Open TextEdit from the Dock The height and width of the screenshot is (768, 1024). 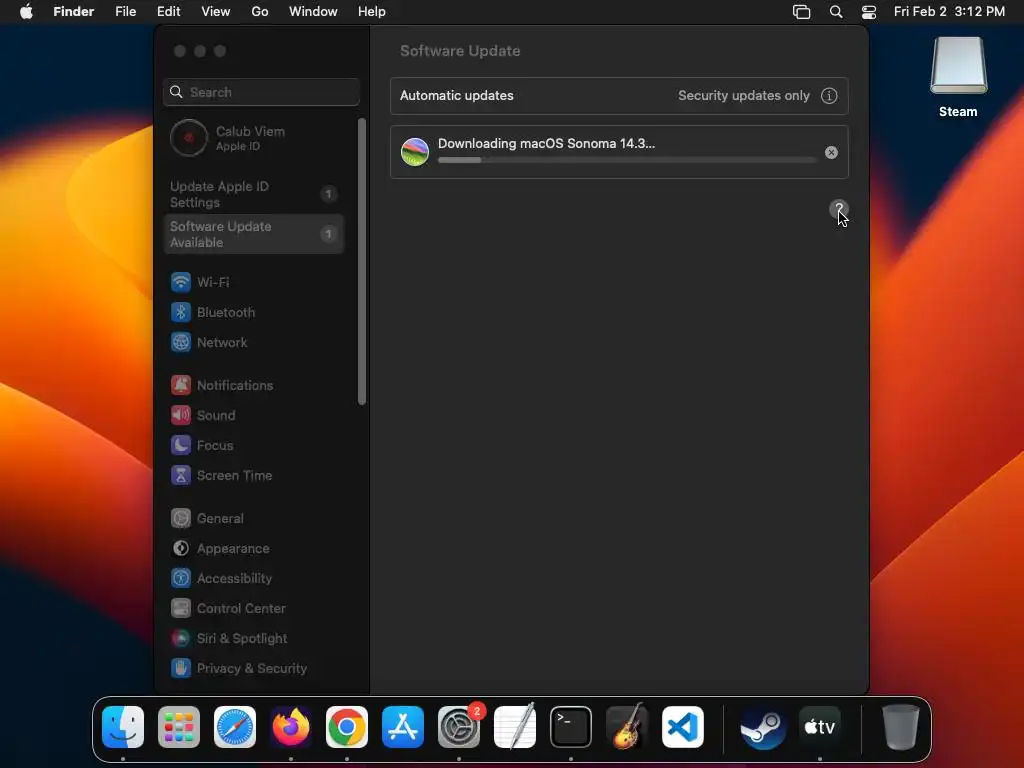515,727
